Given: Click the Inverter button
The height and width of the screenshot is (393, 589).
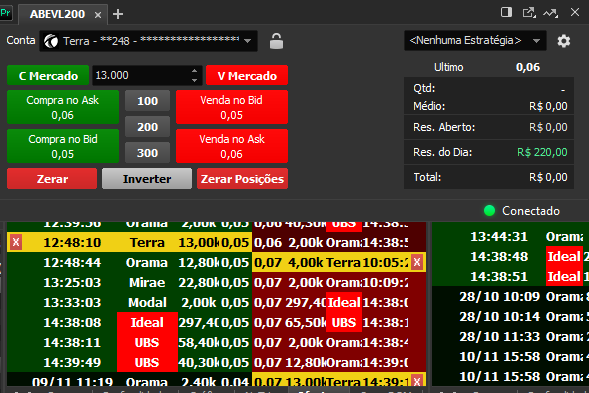Looking at the screenshot, I should (147, 178).
